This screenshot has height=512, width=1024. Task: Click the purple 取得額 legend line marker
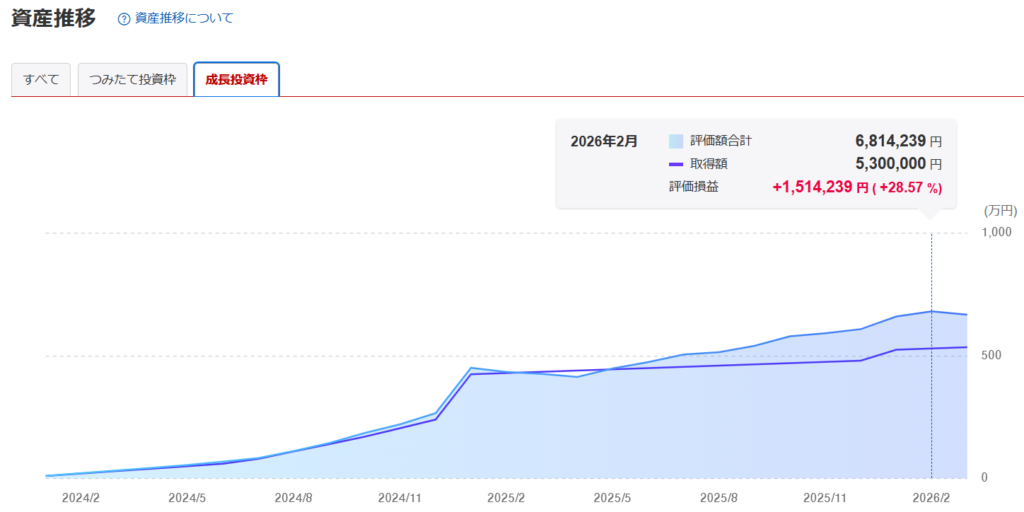676,164
